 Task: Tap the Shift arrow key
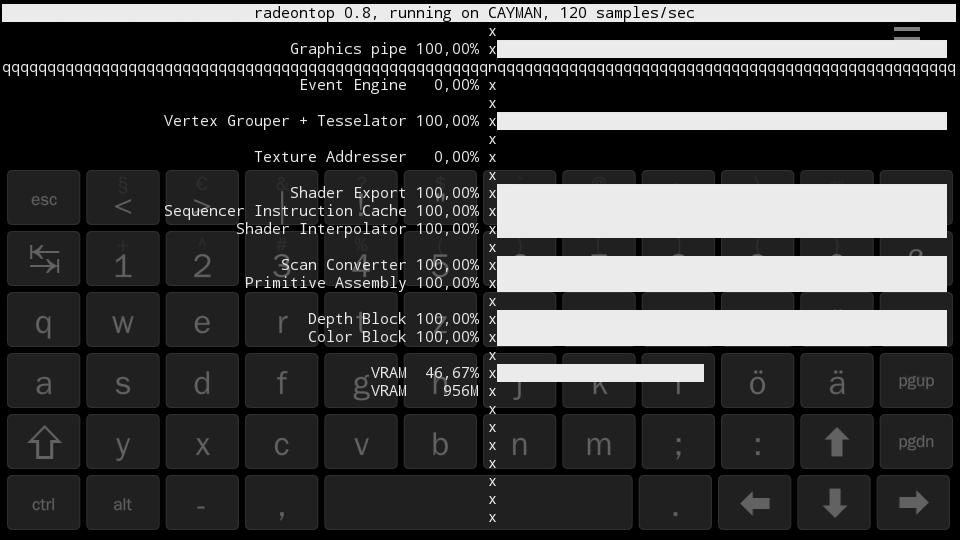tap(44, 443)
